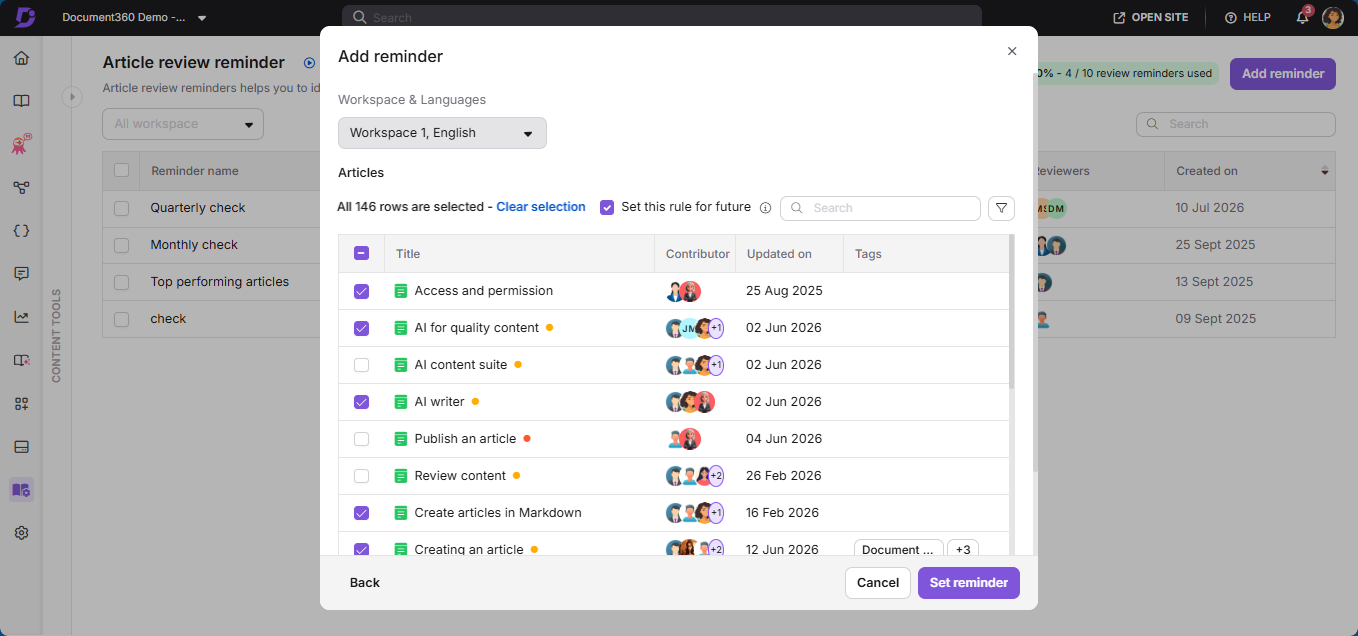Open the Top performing articles reminder
Screen dimensions: 1358x636
pyautogui.click(x=220, y=282)
